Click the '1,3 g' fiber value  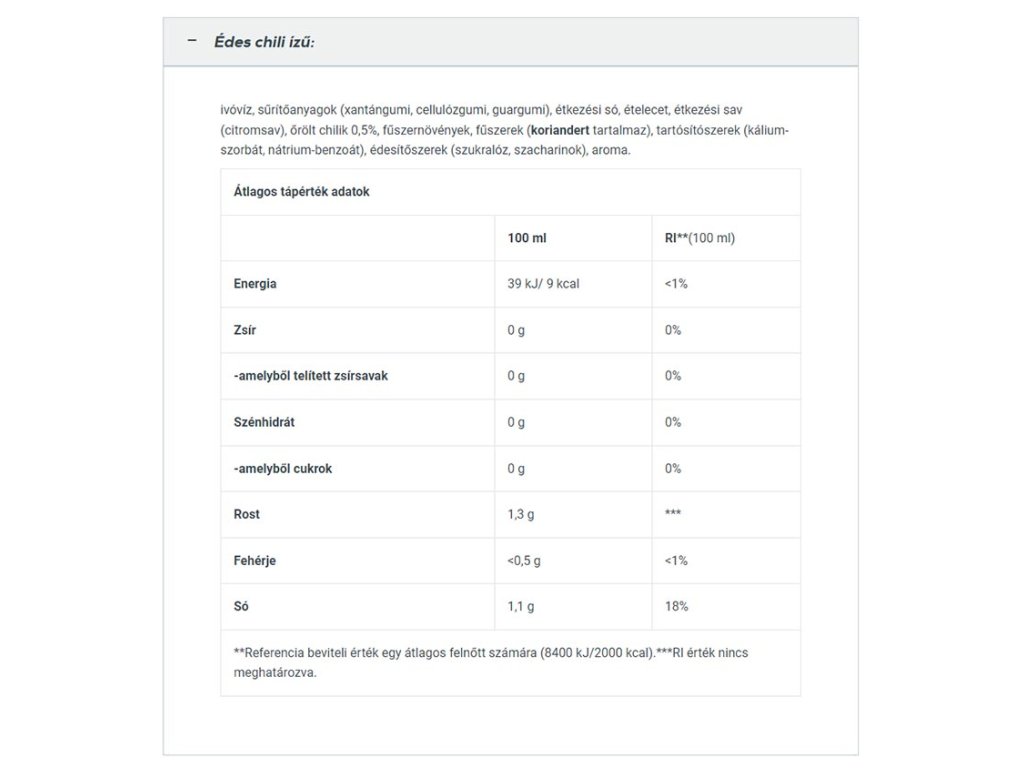tap(523, 514)
